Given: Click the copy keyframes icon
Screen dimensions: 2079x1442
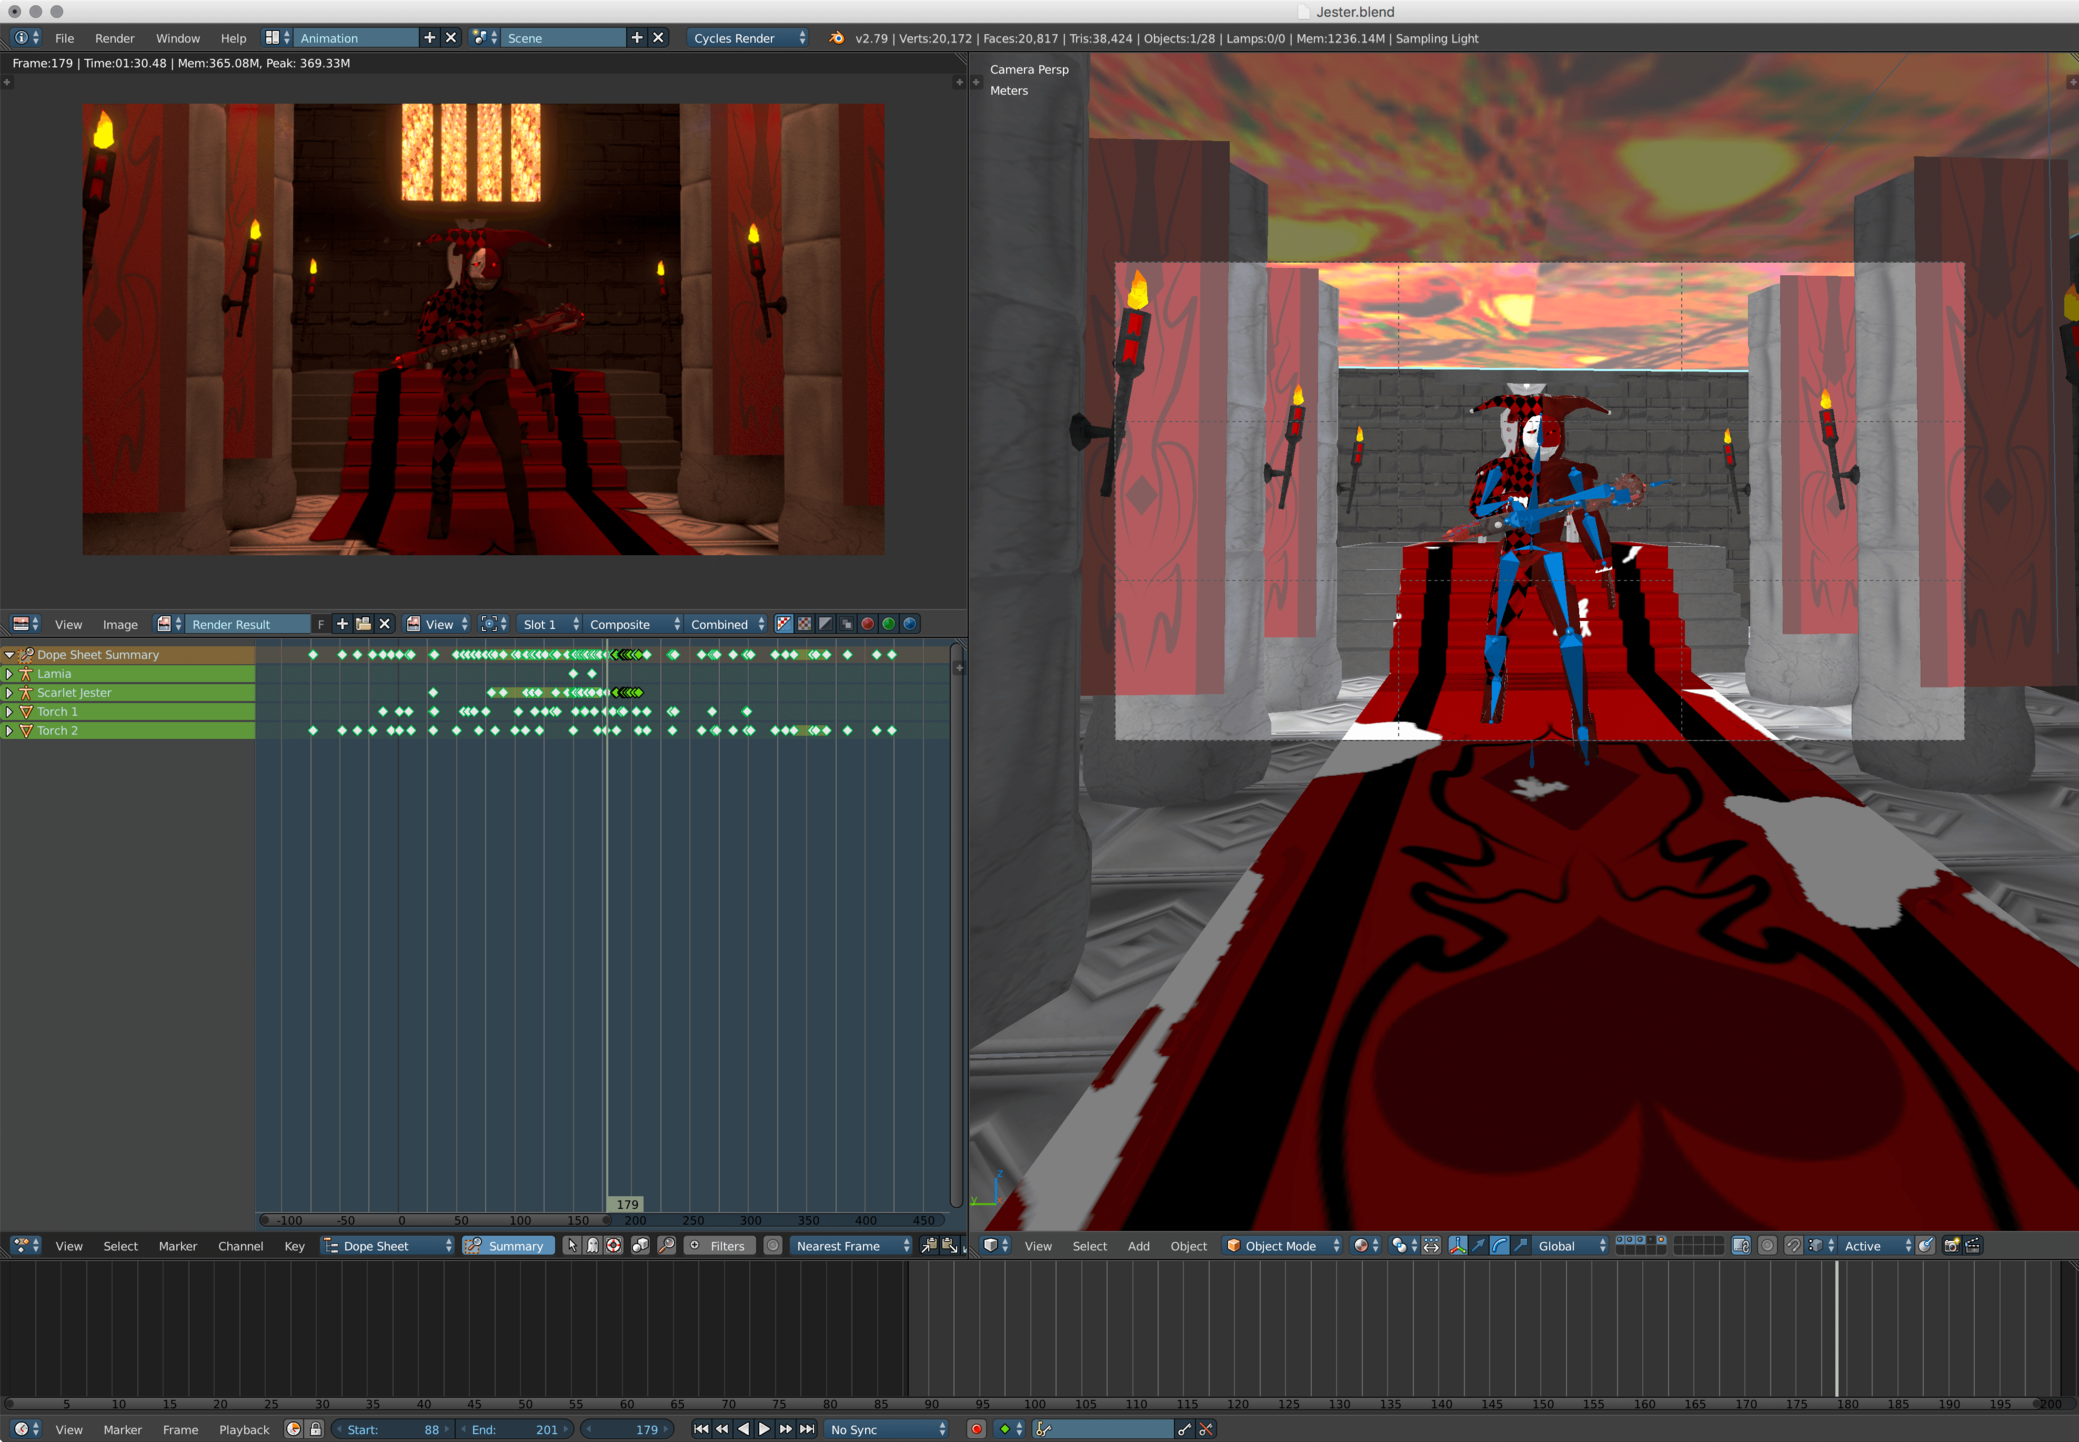Looking at the screenshot, I should point(929,1246).
